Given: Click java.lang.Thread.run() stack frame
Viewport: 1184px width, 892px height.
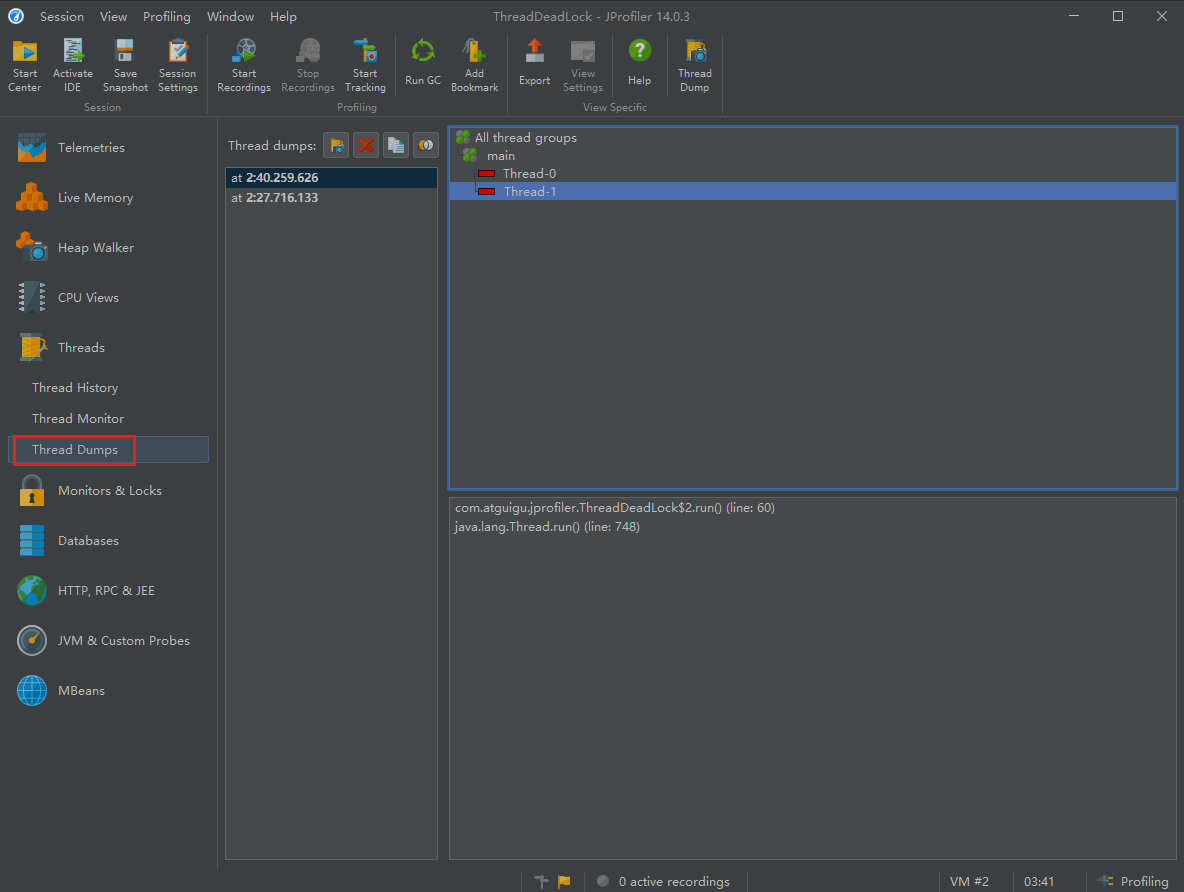Looking at the screenshot, I should tap(547, 526).
